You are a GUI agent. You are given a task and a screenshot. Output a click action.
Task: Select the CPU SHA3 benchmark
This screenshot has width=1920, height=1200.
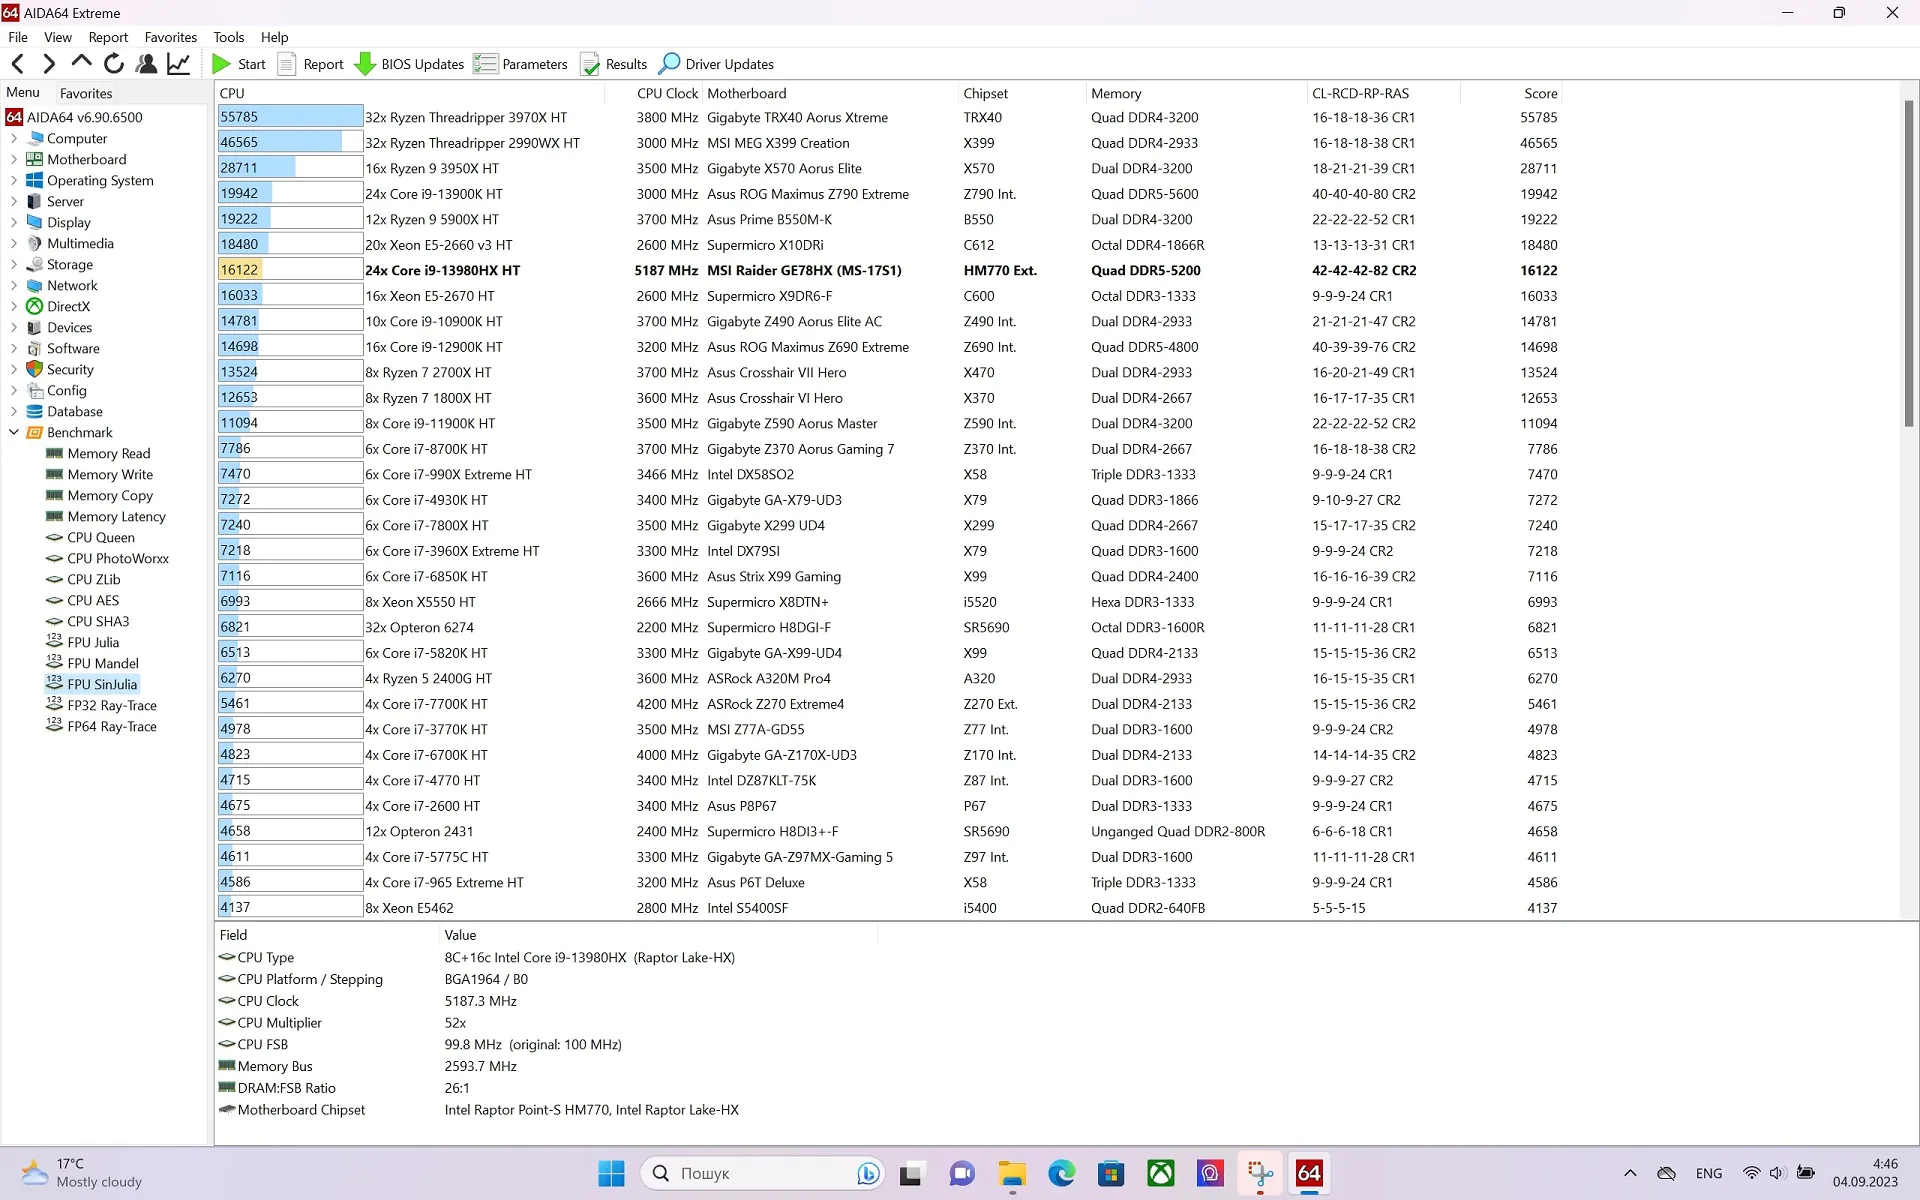pyautogui.click(x=88, y=621)
